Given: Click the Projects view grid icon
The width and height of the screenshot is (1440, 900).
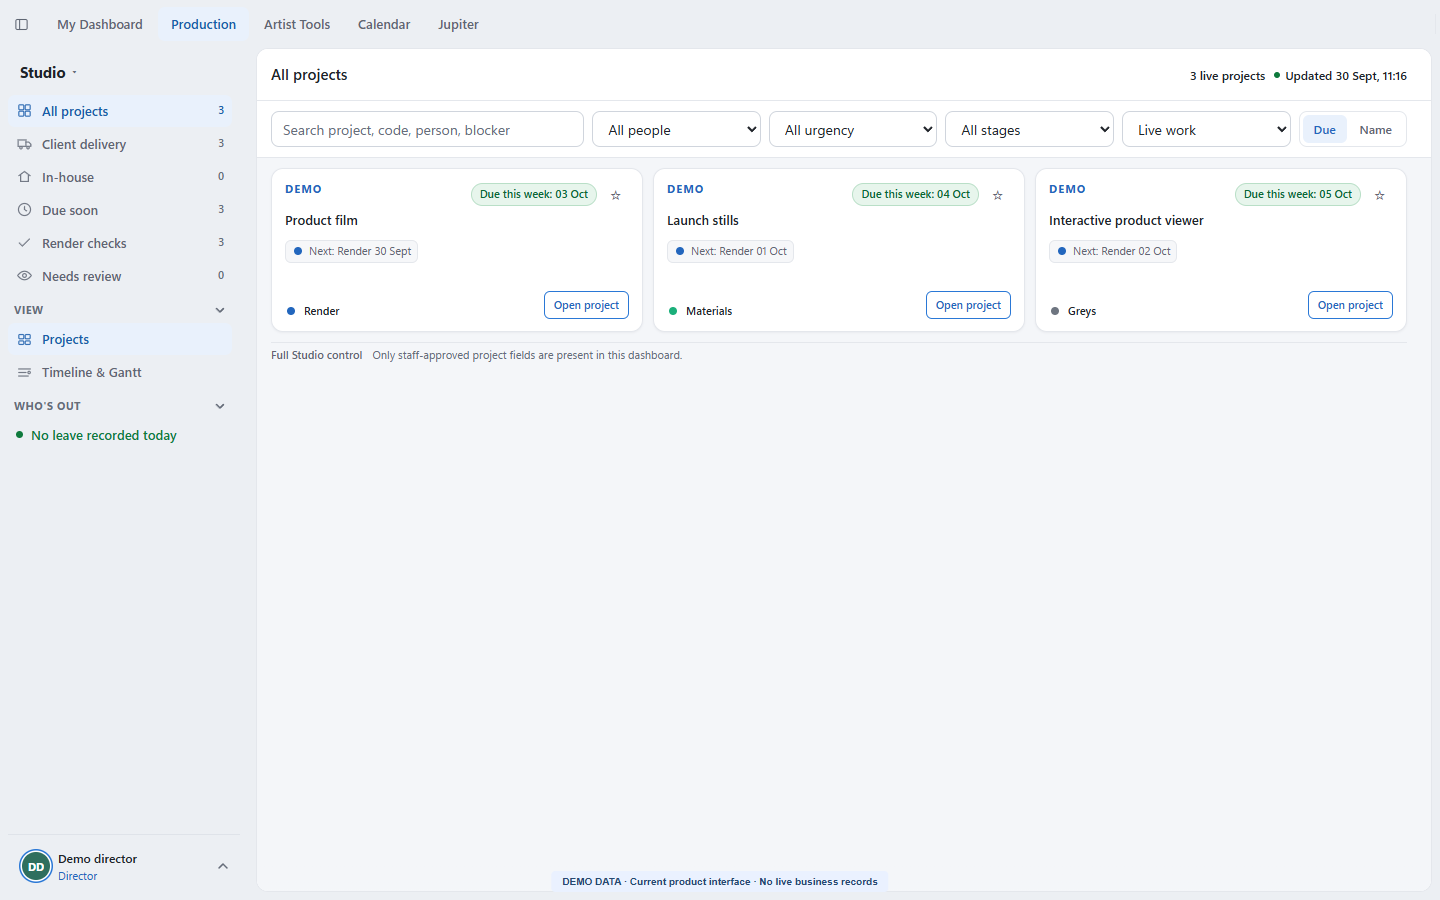Looking at the screenshot, I should point(25,339).
